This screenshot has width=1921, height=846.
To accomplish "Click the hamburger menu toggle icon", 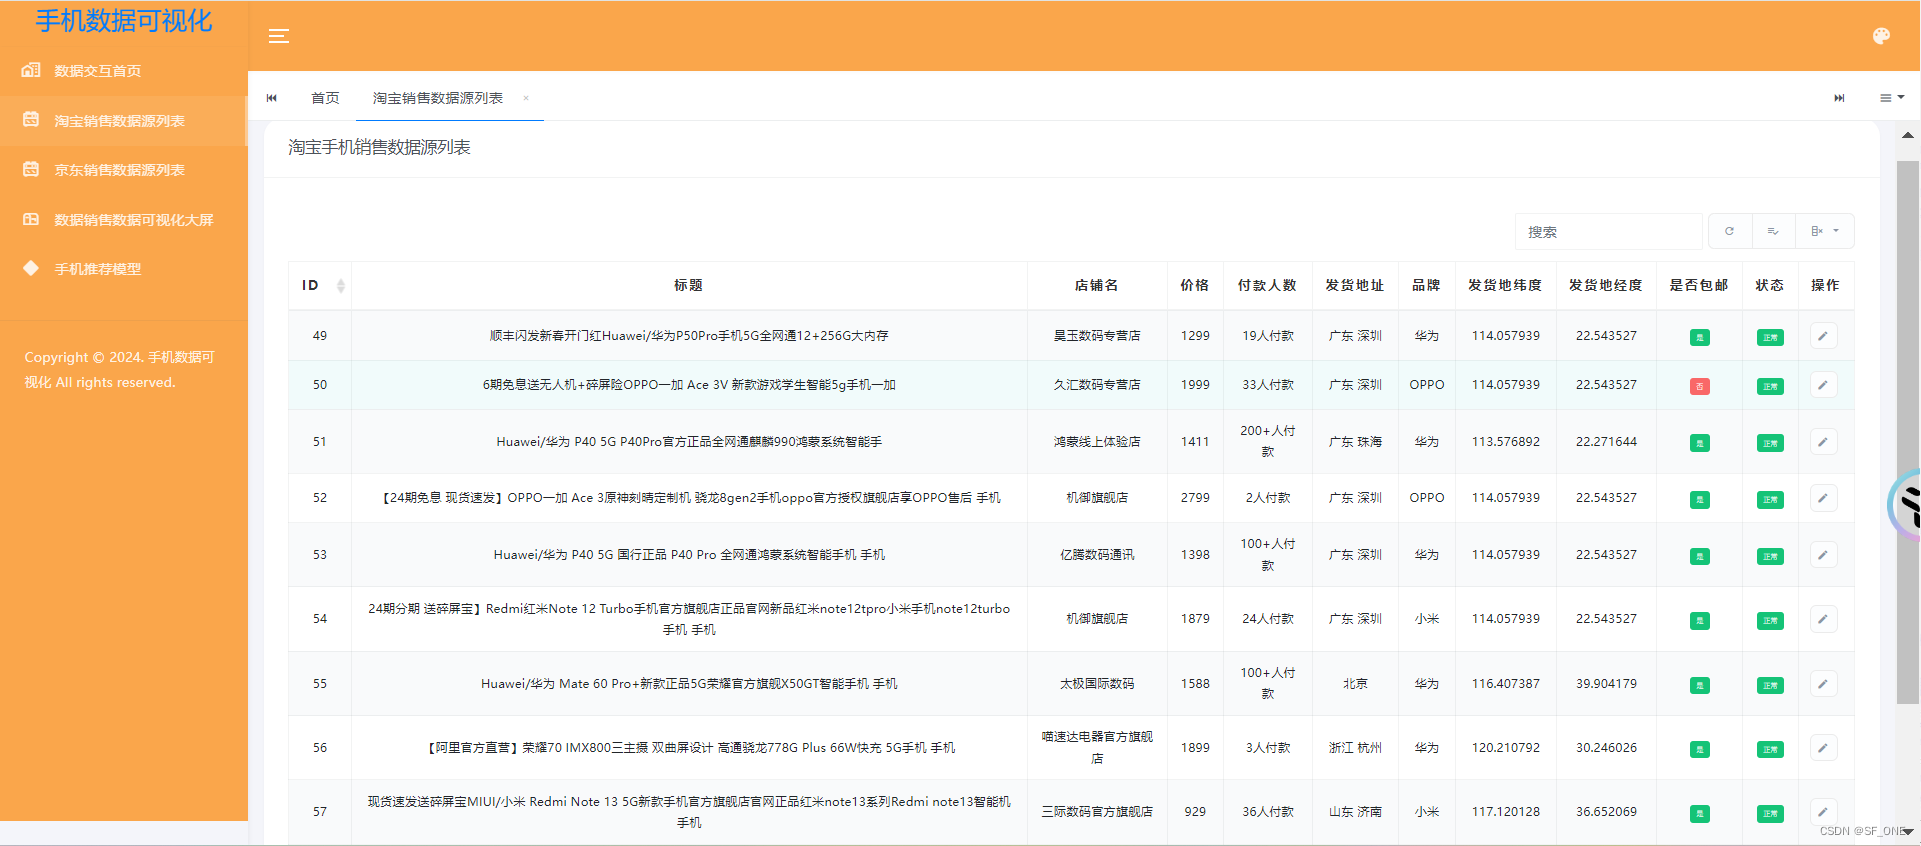I will coord(279,37).
